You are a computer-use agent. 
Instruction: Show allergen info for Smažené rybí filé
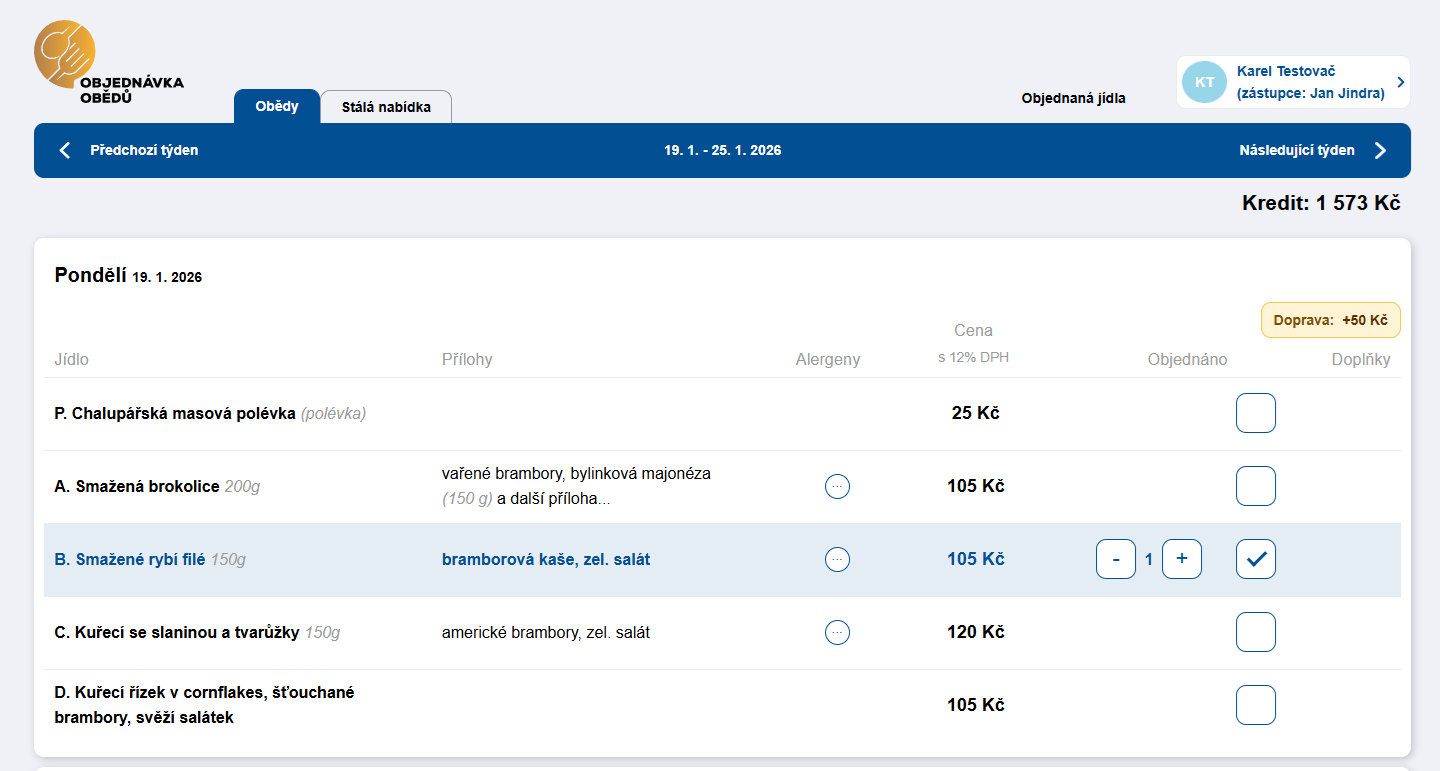click(837, 560)
